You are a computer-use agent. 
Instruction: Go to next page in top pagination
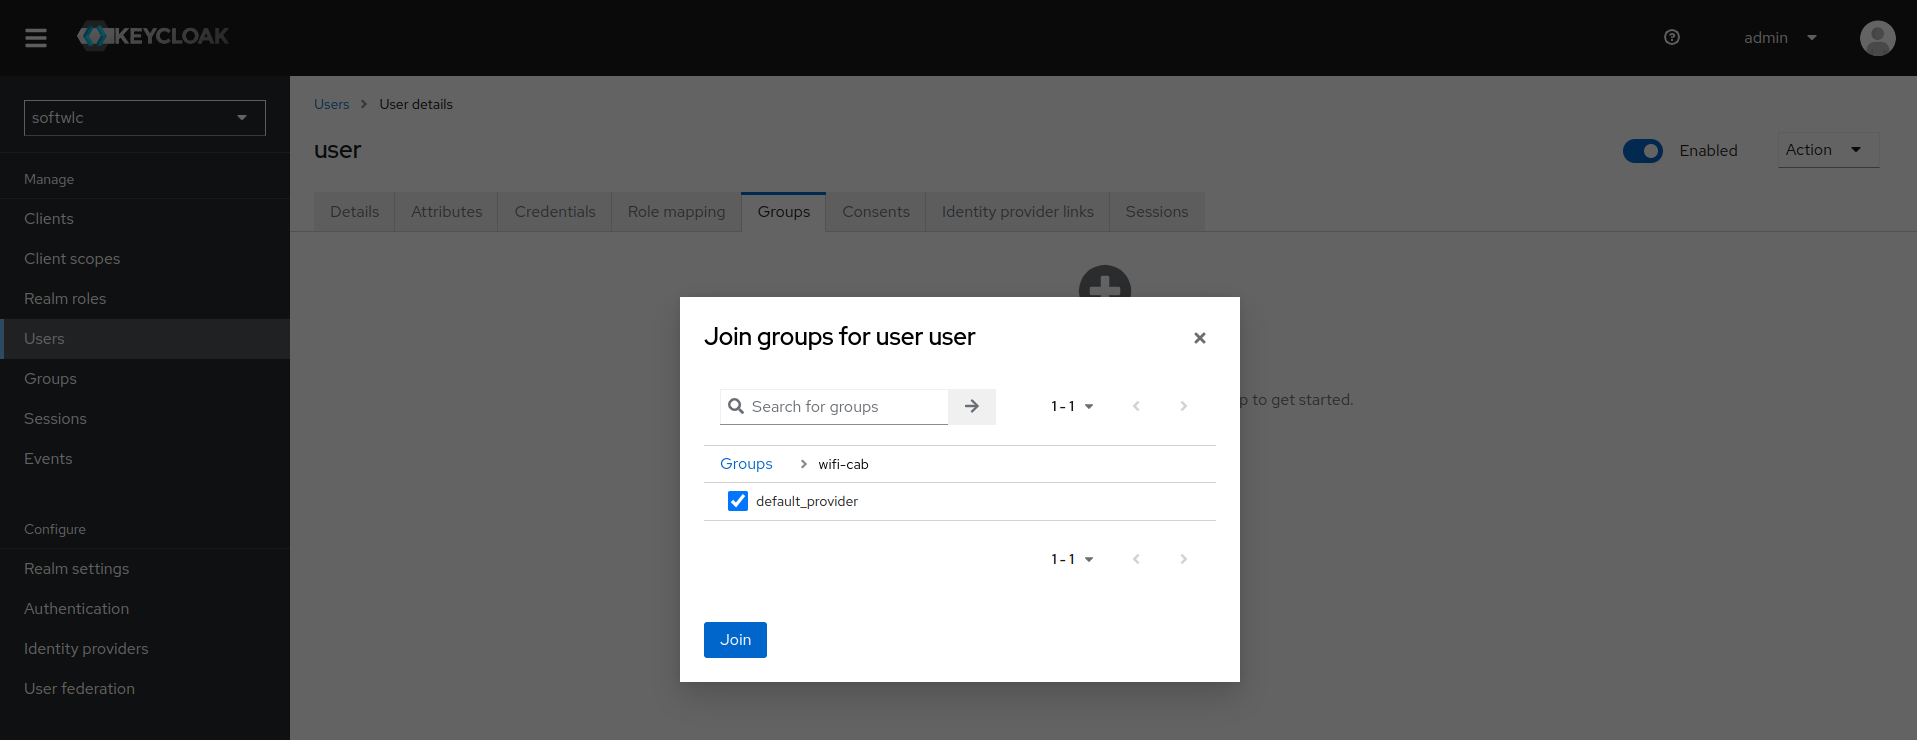tap(1184, 406)
